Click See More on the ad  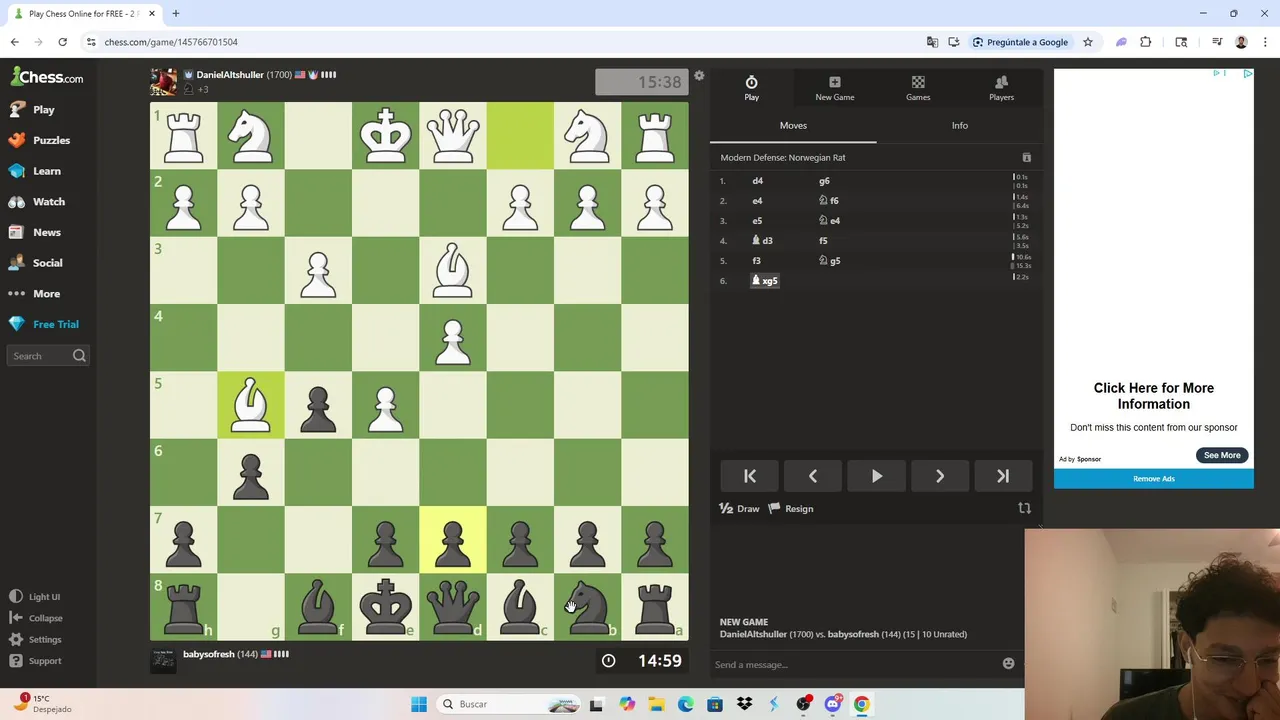(1222, 455)
